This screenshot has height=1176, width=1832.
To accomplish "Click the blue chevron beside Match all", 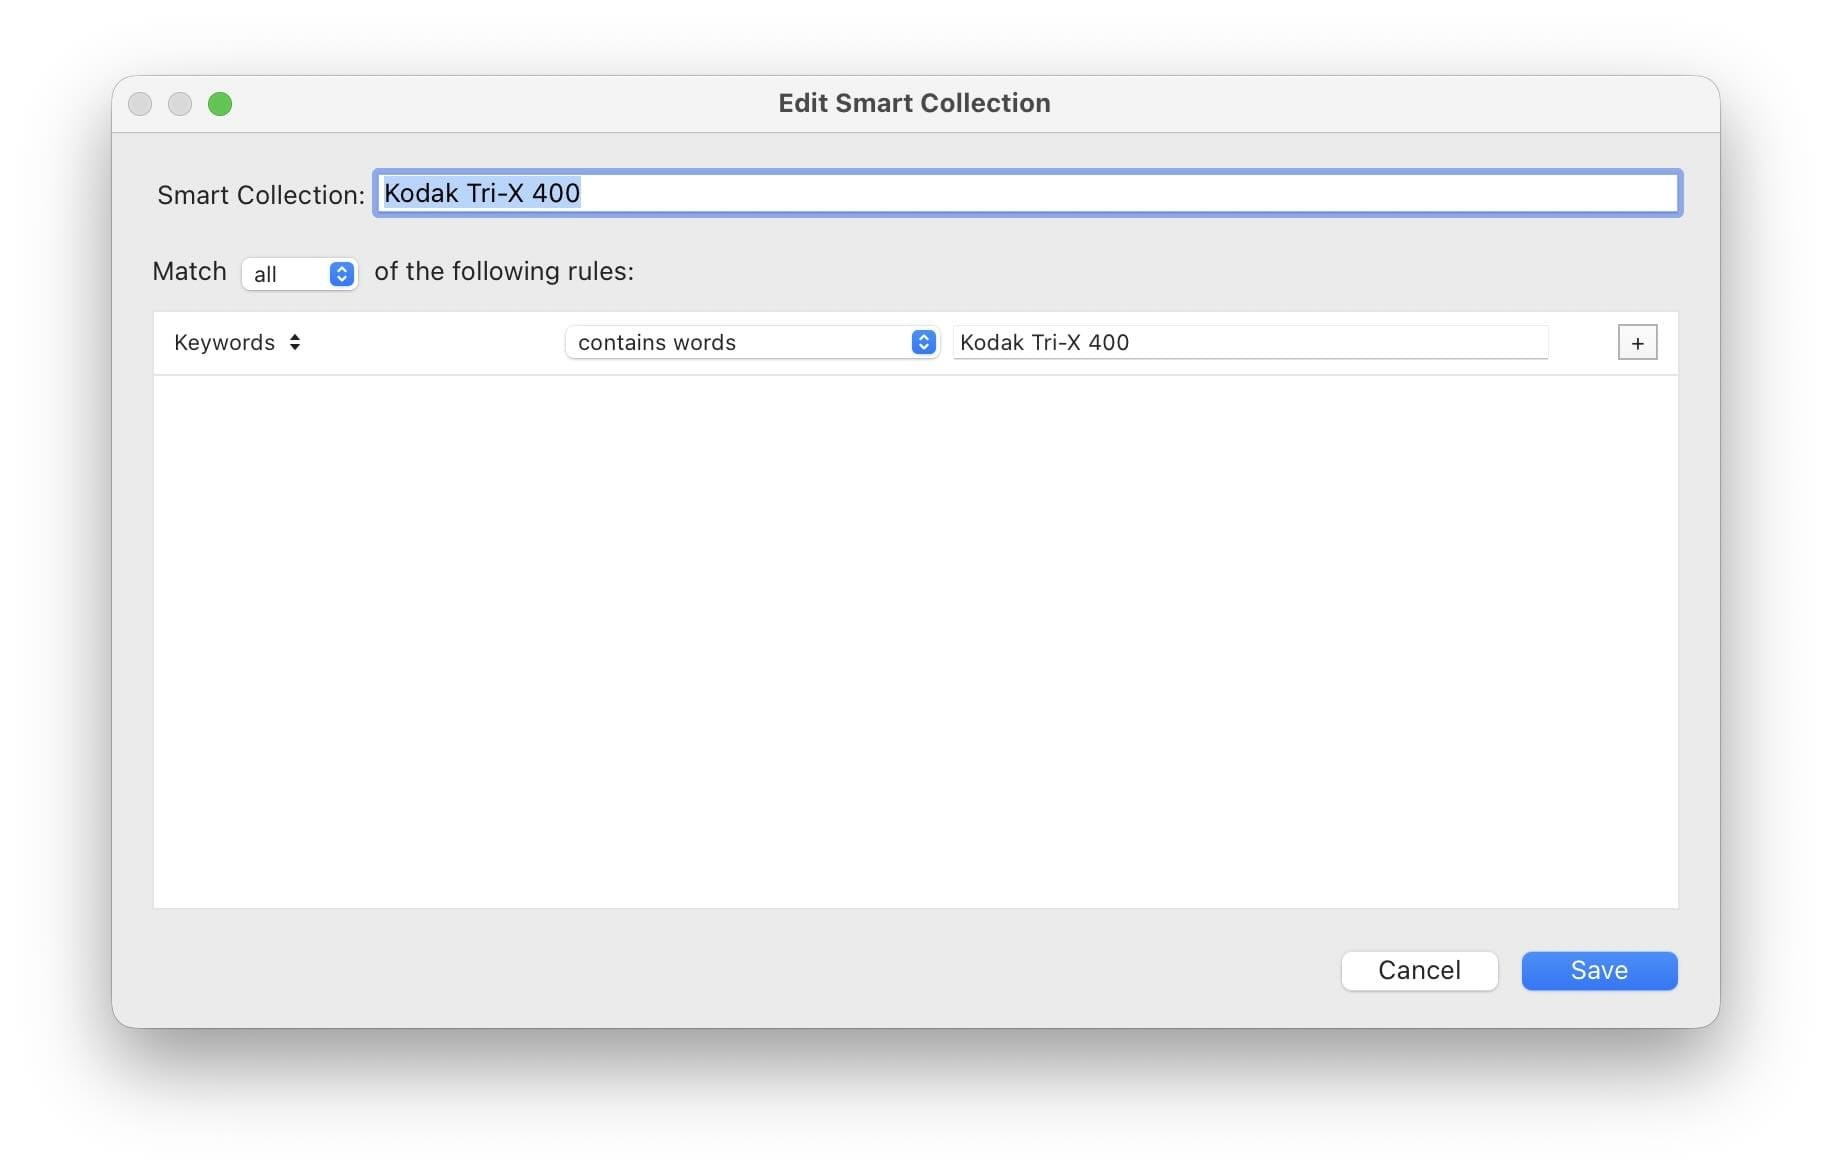I will click(x=341, y=274).
